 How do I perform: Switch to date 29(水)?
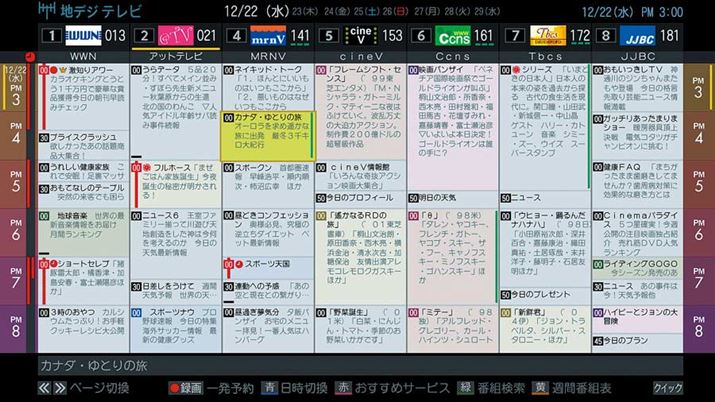pos(487,11)
